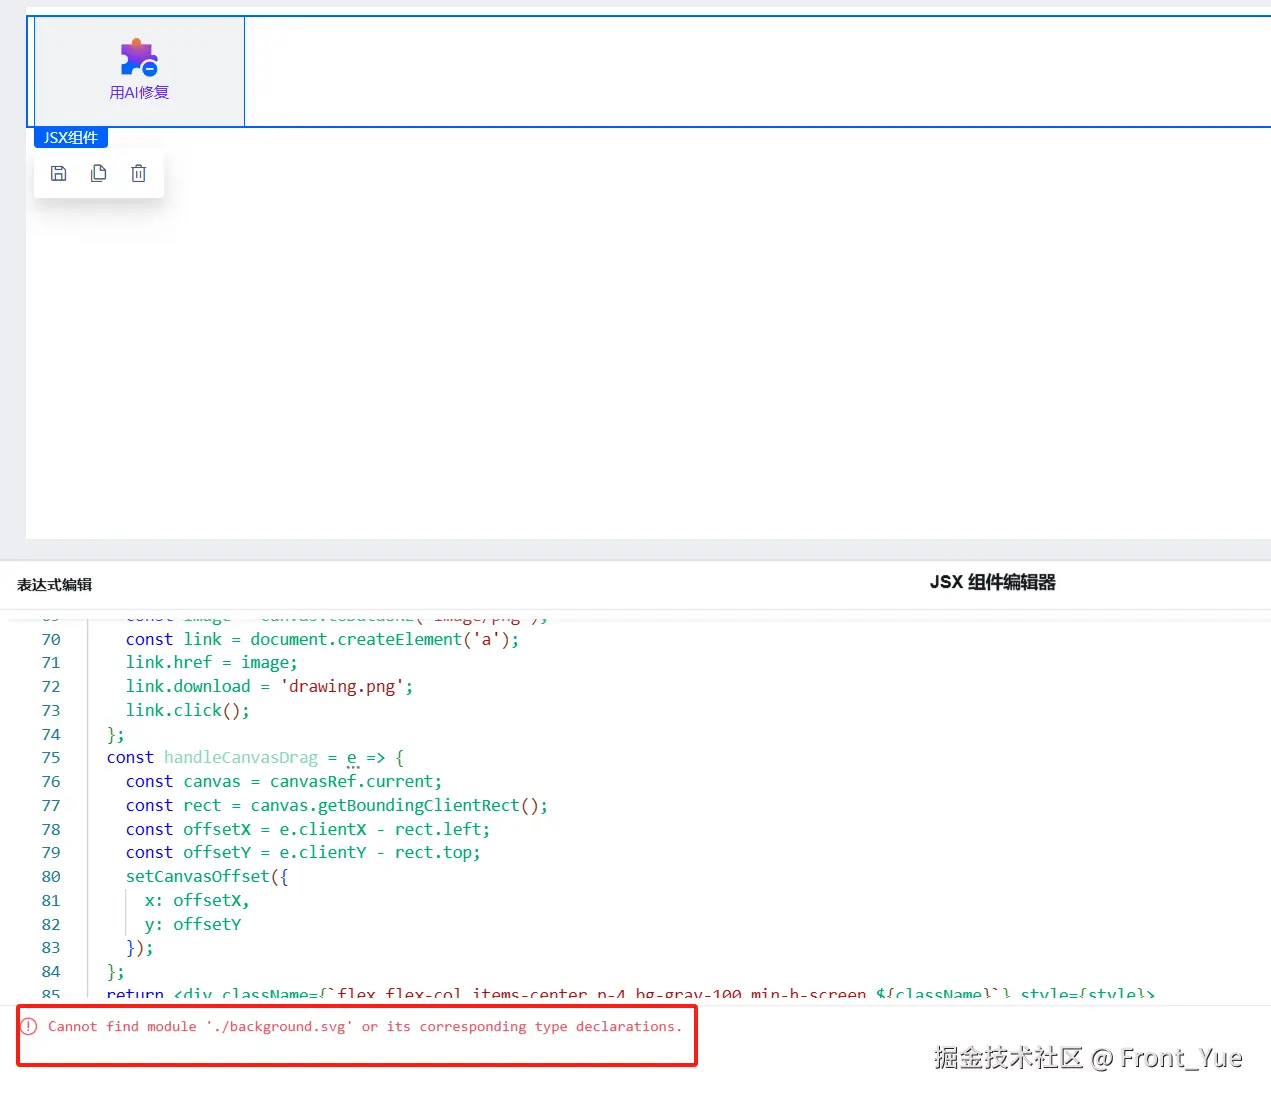This screenshot has height=1100, width=1271.
Task: Click line number 75 in gutter
Action: [51, 758]
